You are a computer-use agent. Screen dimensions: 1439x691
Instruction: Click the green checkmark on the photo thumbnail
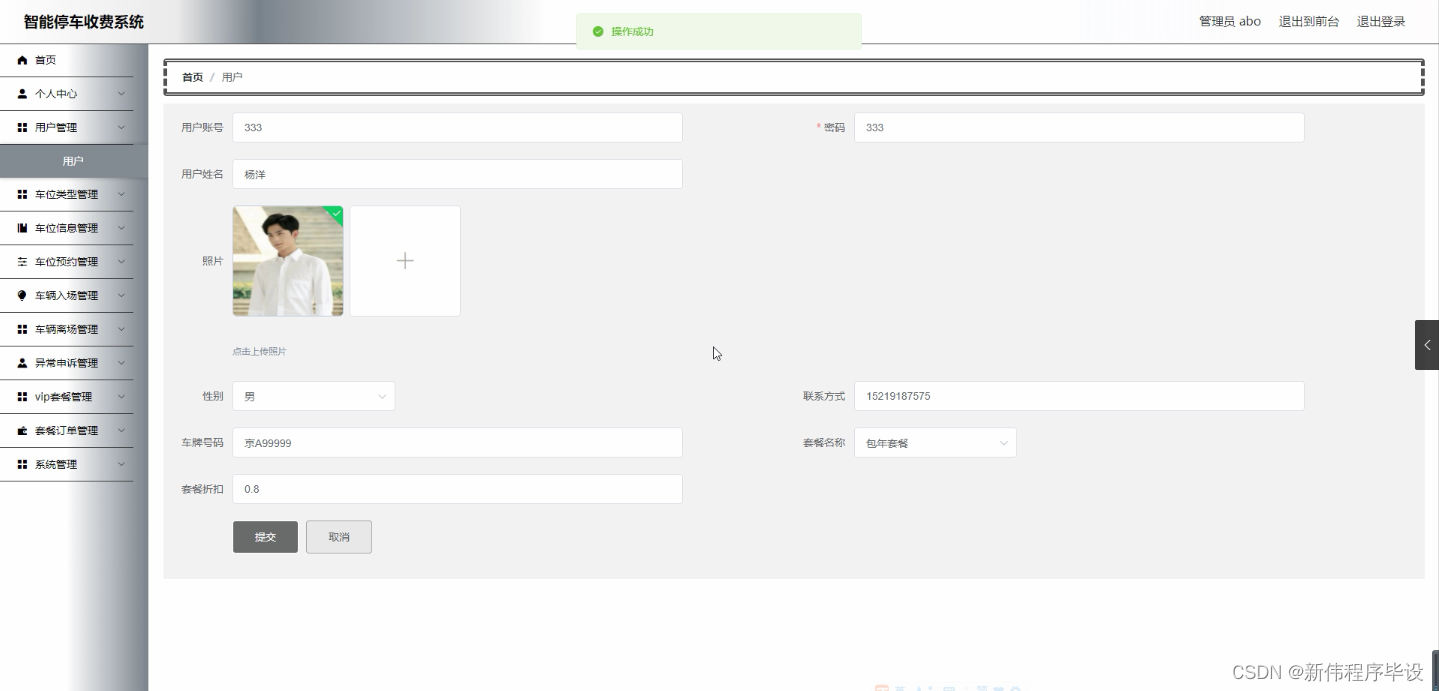point(334,212)
